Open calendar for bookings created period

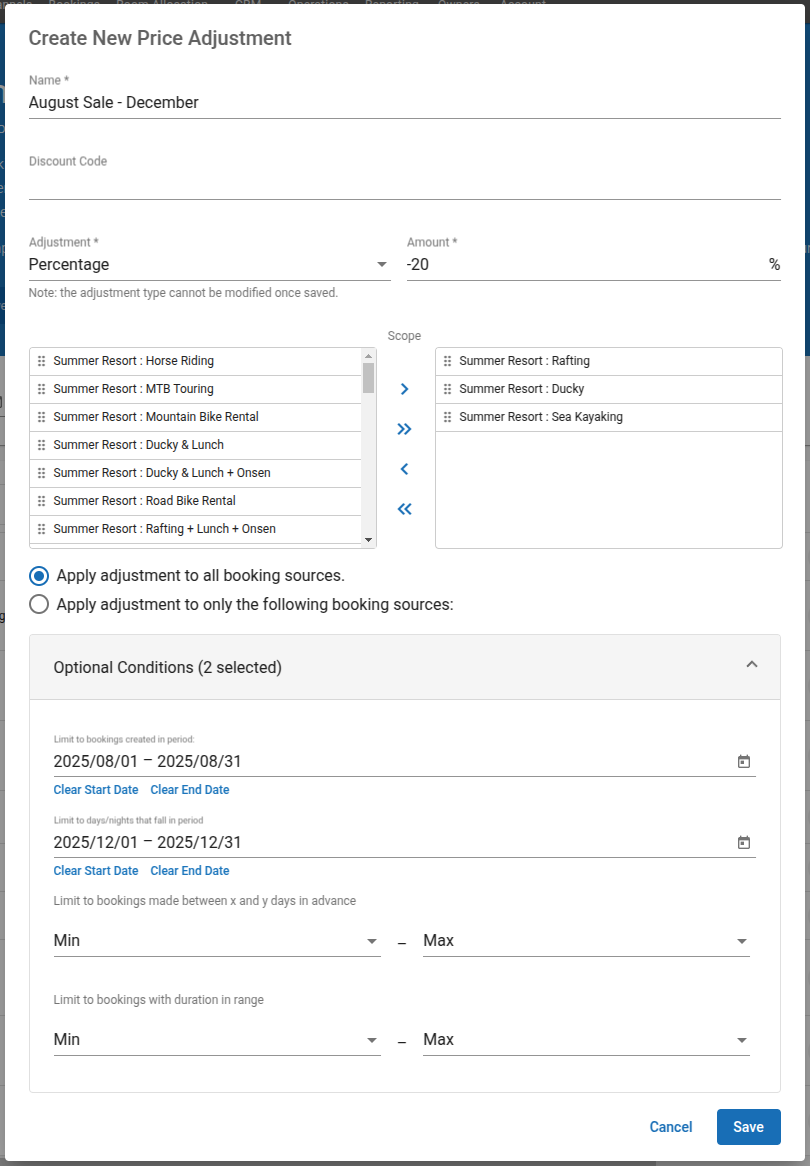[743, 762]
